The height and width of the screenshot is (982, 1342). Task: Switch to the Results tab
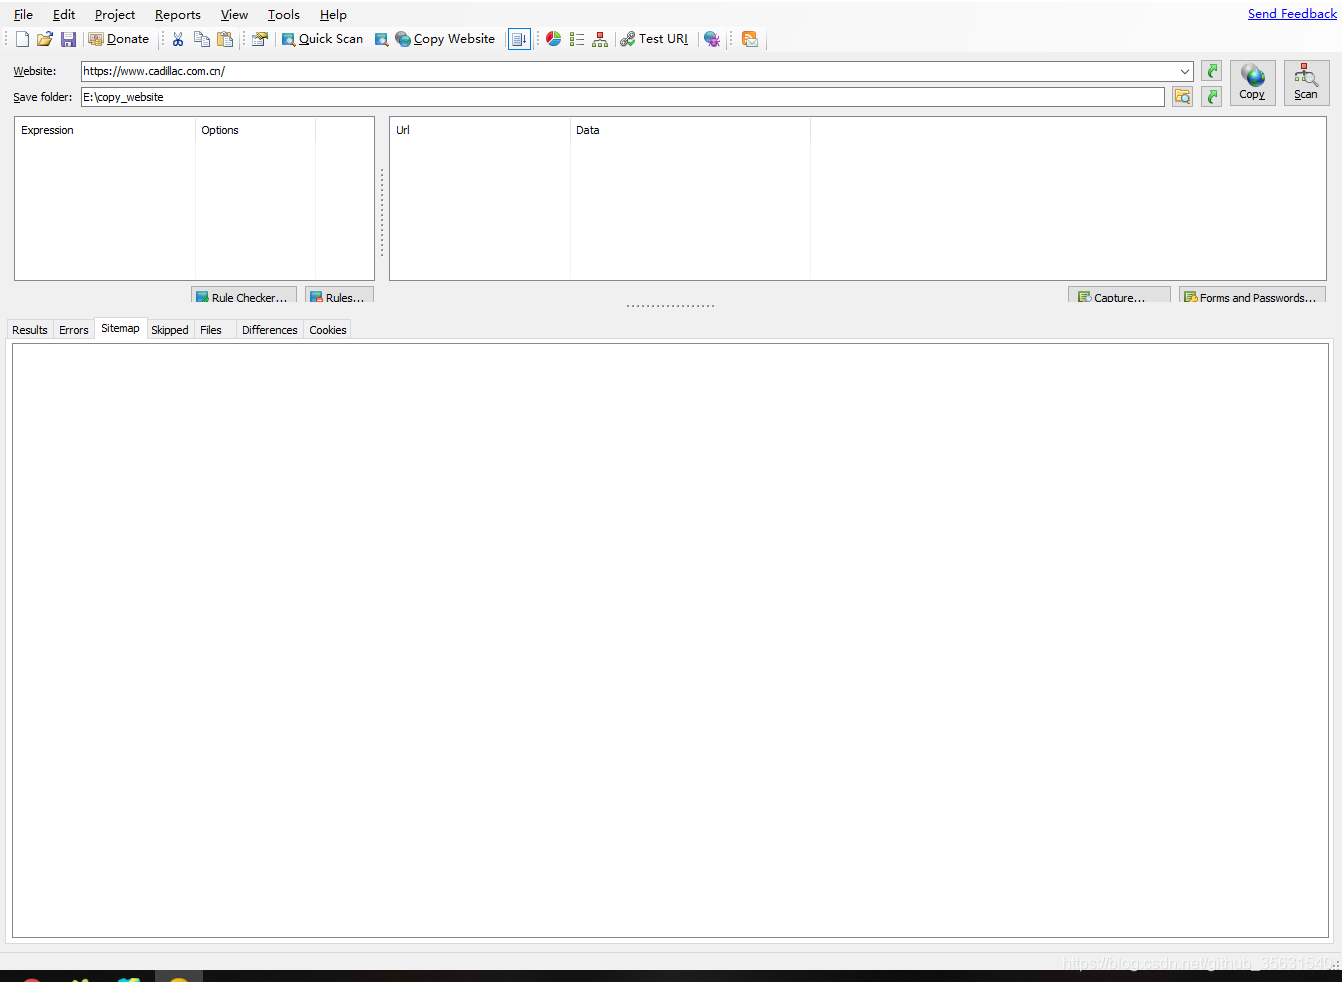[30, 330]
